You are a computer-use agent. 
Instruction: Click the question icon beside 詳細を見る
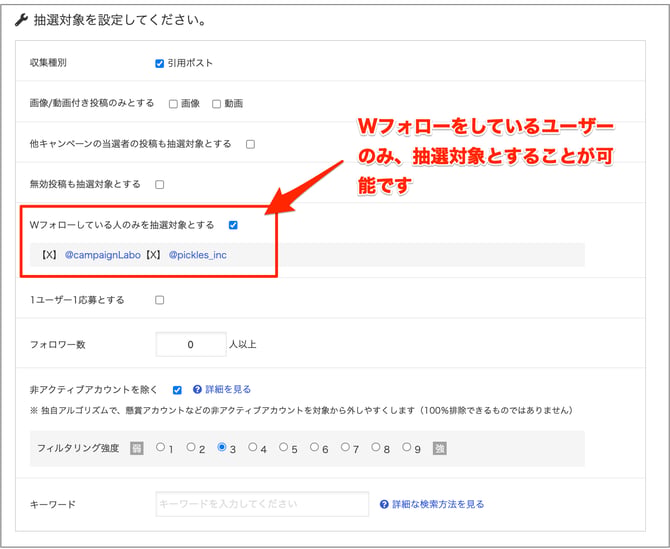pyautogui.click(x=197, y=389)
